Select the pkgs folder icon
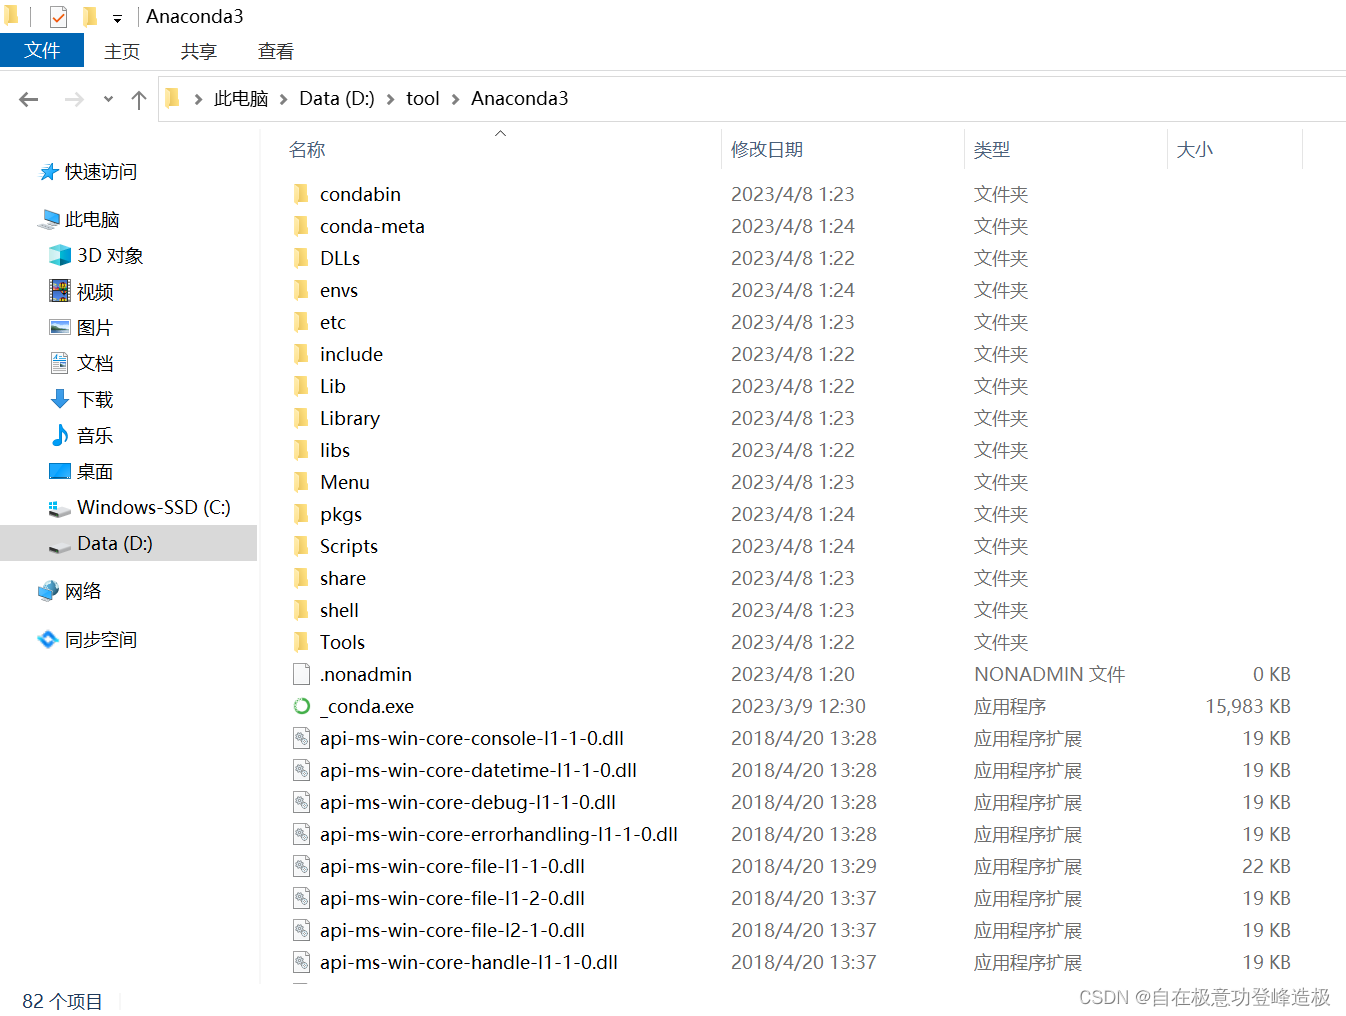This screenshot has height=1016, width=1346. (301, 513)
